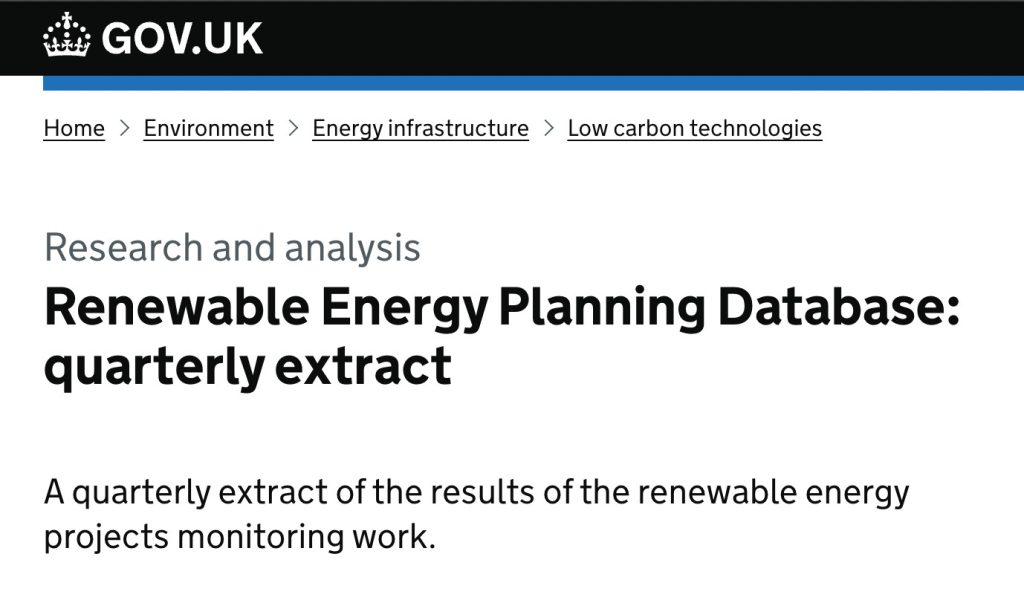The image size is (1024, 600).
Task: Click the 'A quarterly extract of' summary line
Action: tap(477, 492)
